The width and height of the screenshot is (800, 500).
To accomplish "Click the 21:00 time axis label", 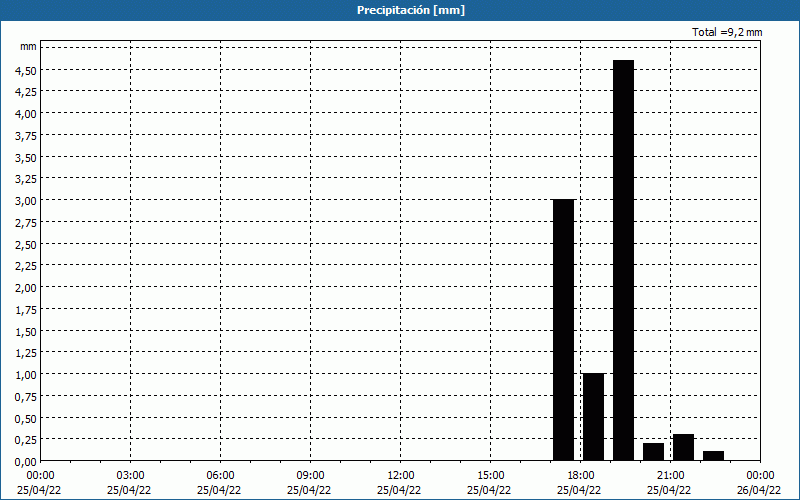I will click(x=670, y=476).
